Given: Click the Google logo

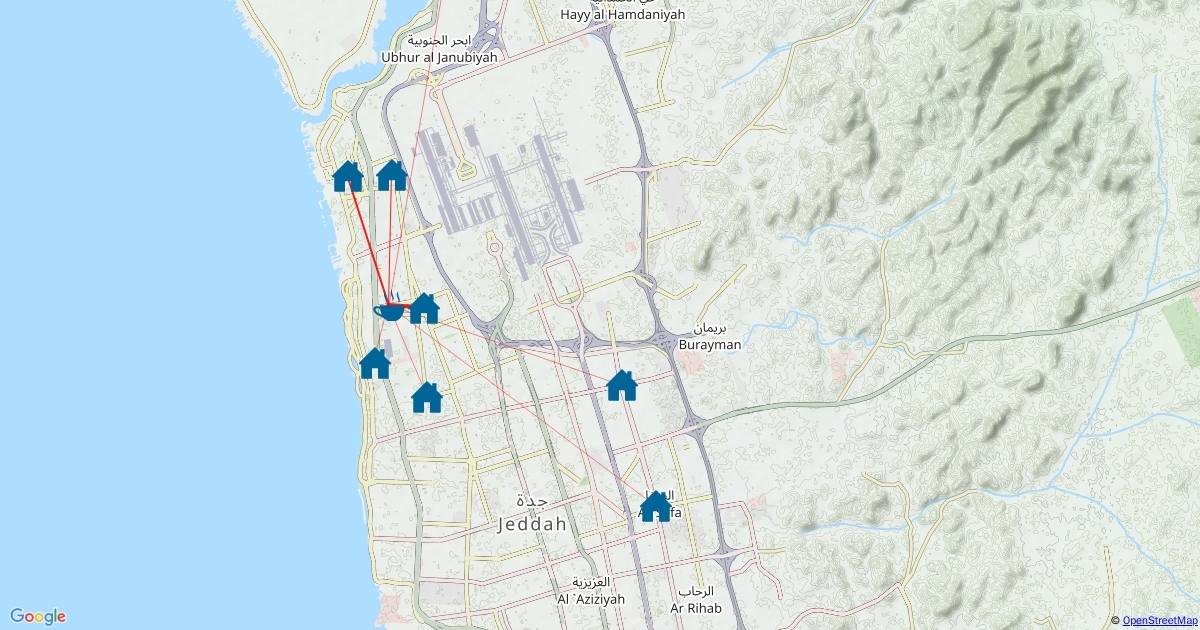Looking at the screenshot, I should click(38, 616).
